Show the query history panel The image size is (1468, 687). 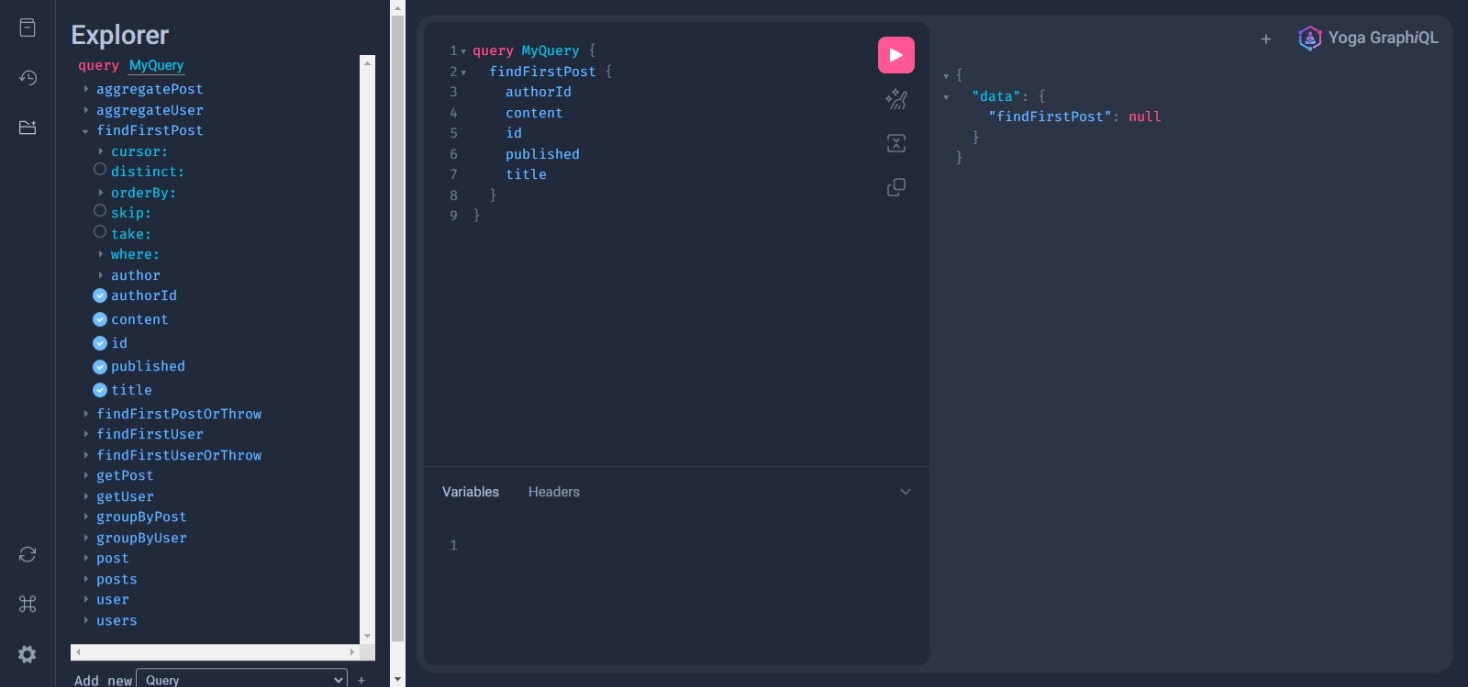28,78
